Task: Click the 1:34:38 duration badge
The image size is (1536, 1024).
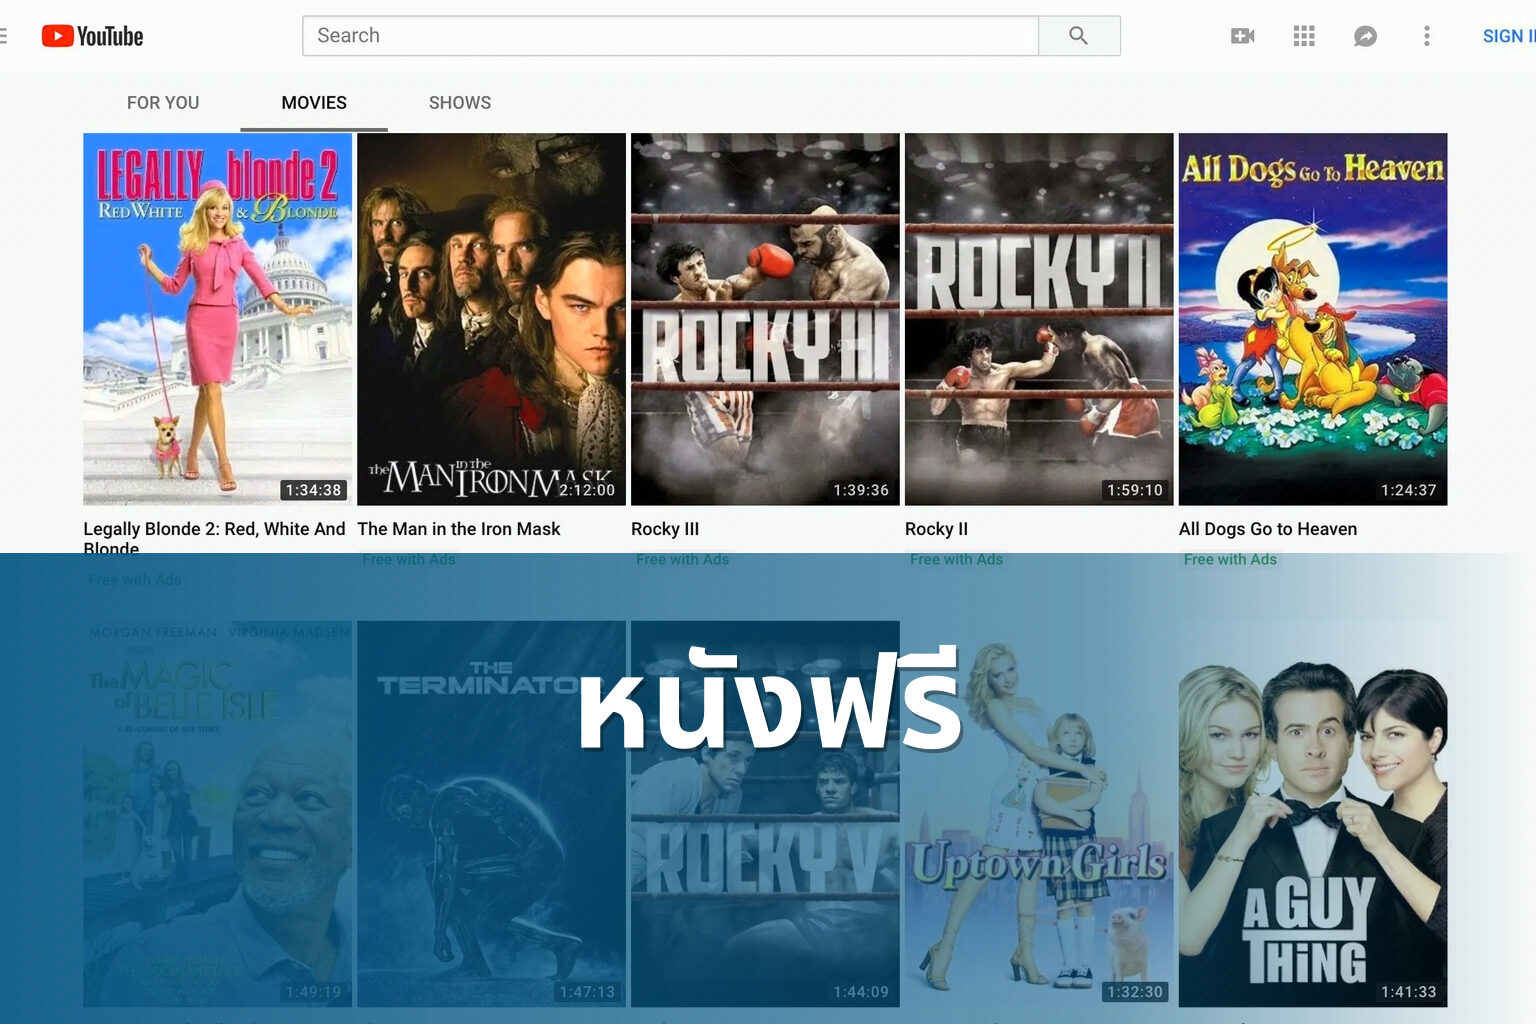Action: point(314,490)
